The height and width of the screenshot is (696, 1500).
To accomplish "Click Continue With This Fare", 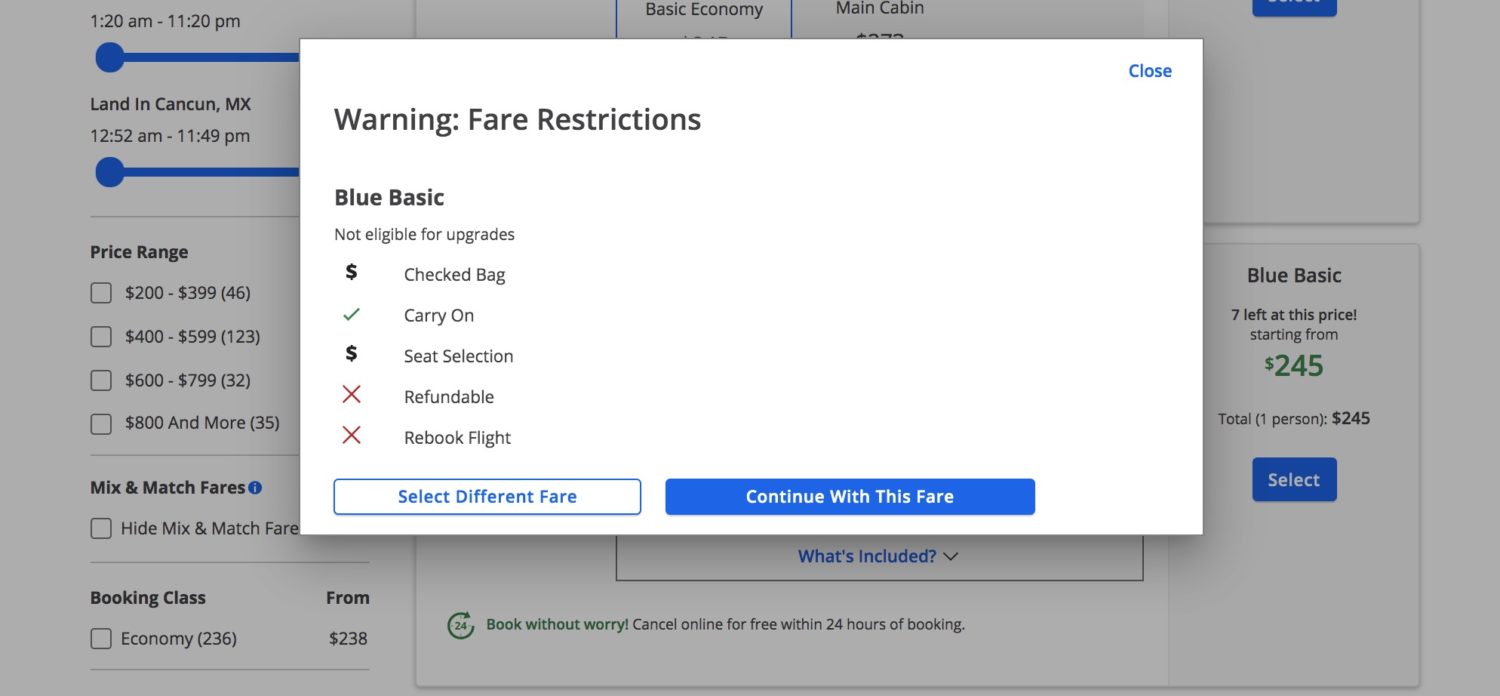I will [x=849, y=496].
